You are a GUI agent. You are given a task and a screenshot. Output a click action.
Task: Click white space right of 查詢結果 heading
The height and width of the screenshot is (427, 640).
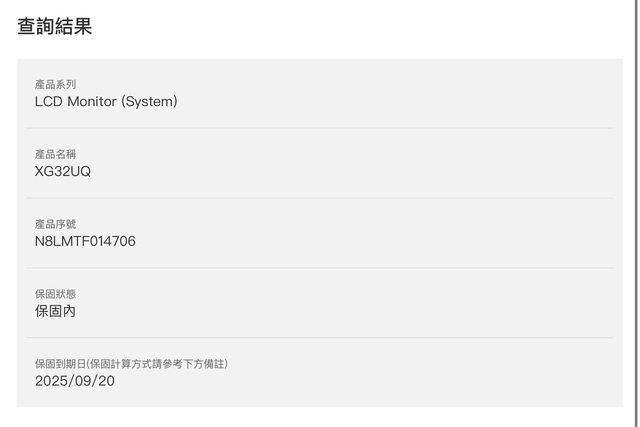pyautogui.click(x=350, y=27)
